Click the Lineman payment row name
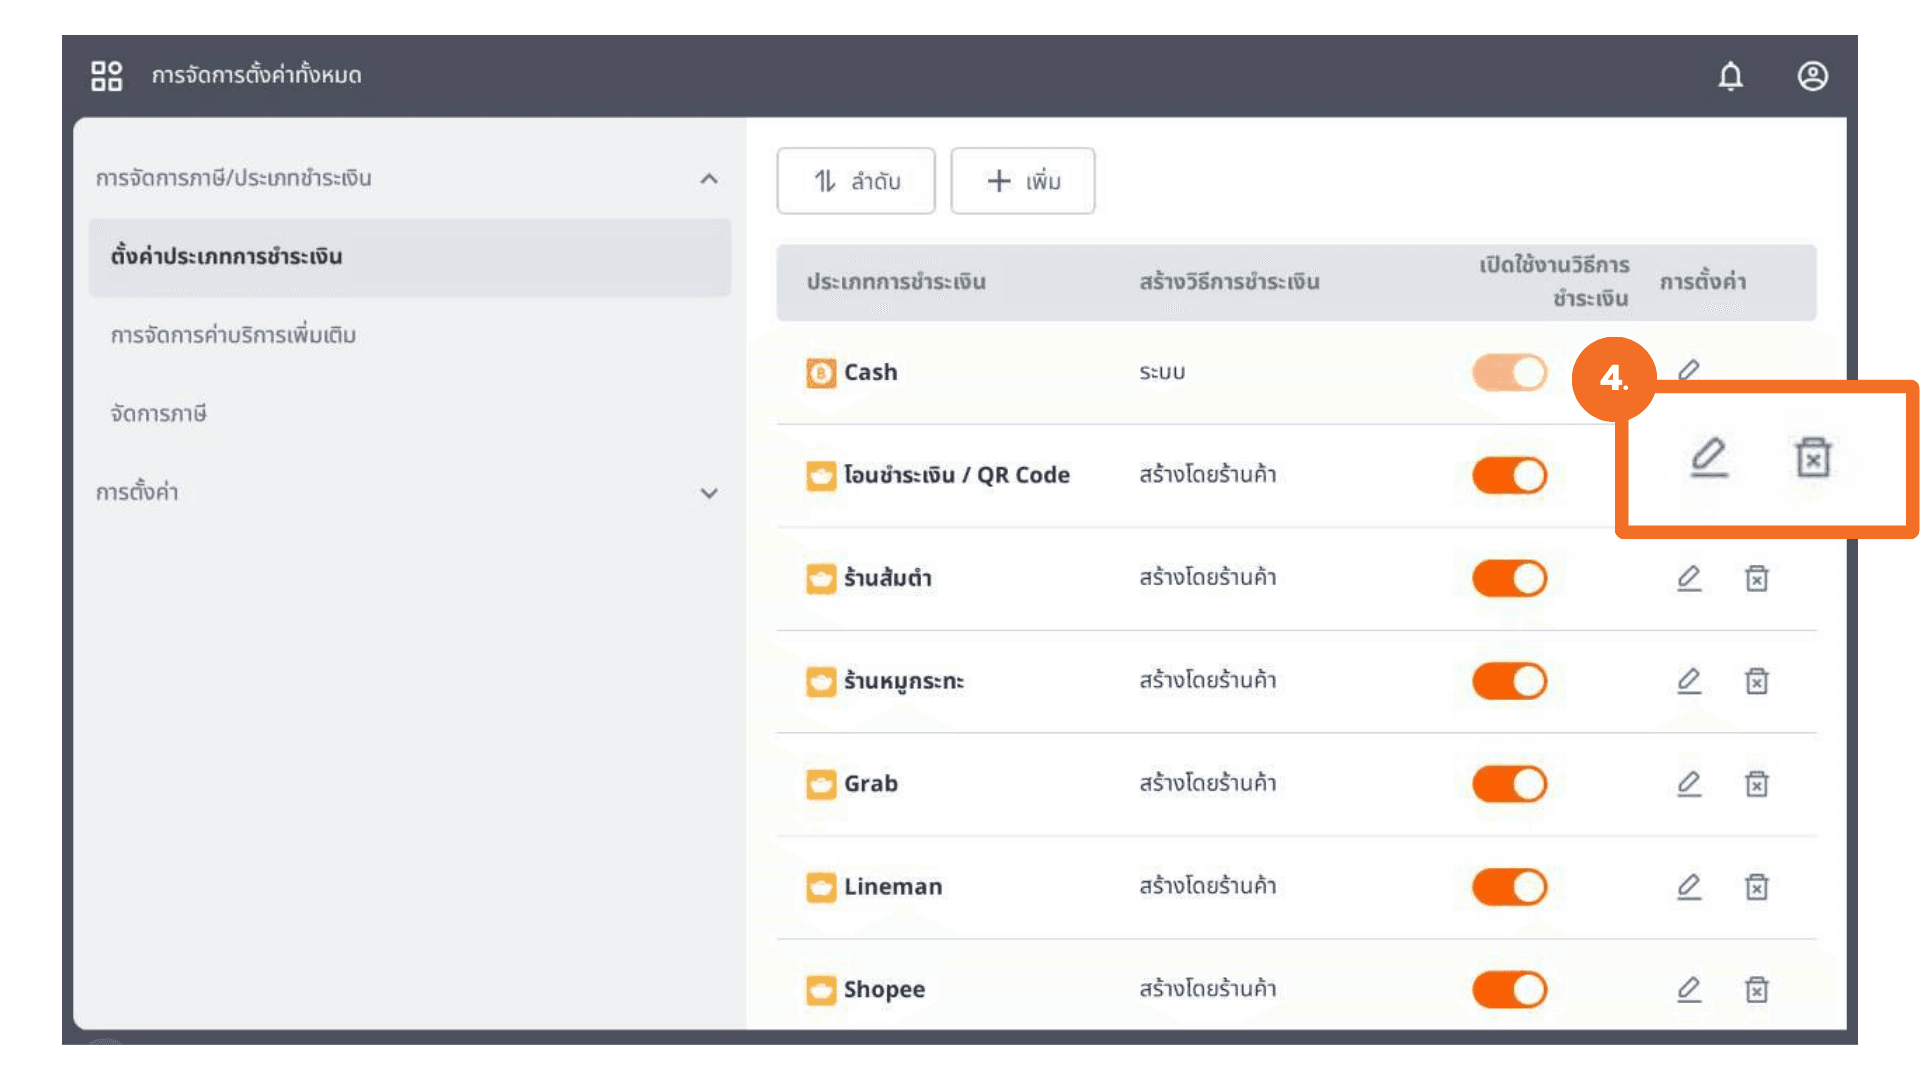 coord(892,887)
